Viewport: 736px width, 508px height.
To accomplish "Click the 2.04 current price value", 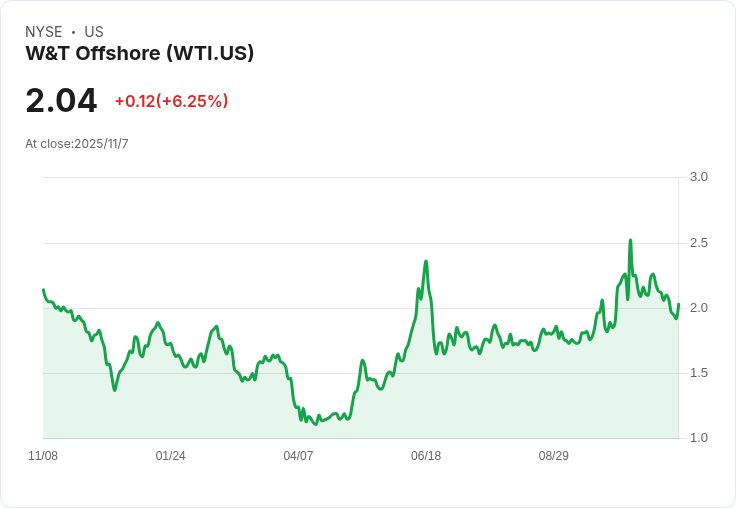I will tap(61, 101).
